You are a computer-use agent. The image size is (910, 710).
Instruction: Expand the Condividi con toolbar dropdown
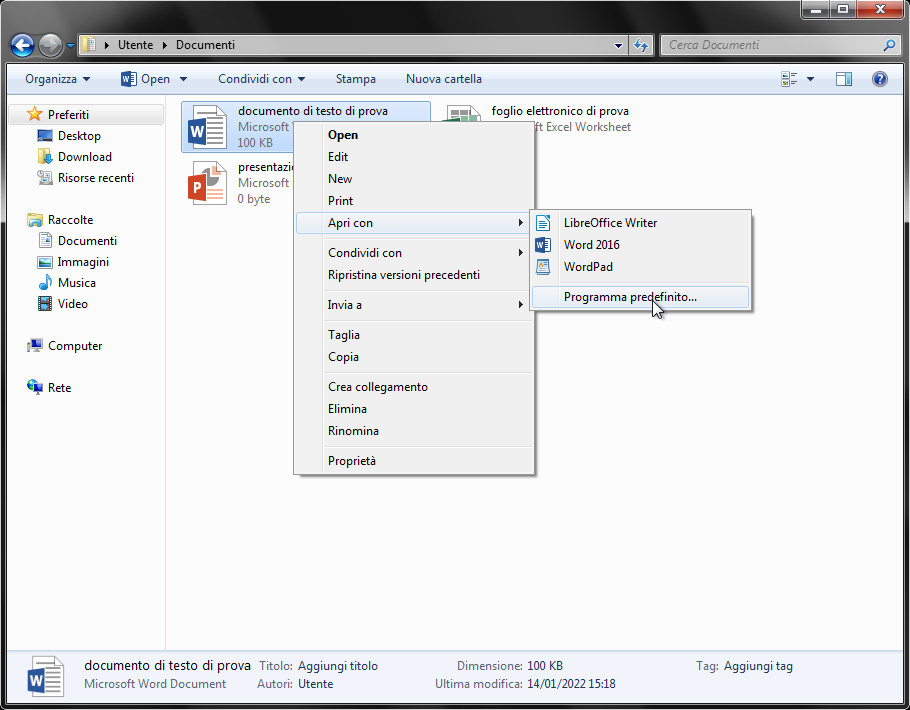tap(262, 79)
